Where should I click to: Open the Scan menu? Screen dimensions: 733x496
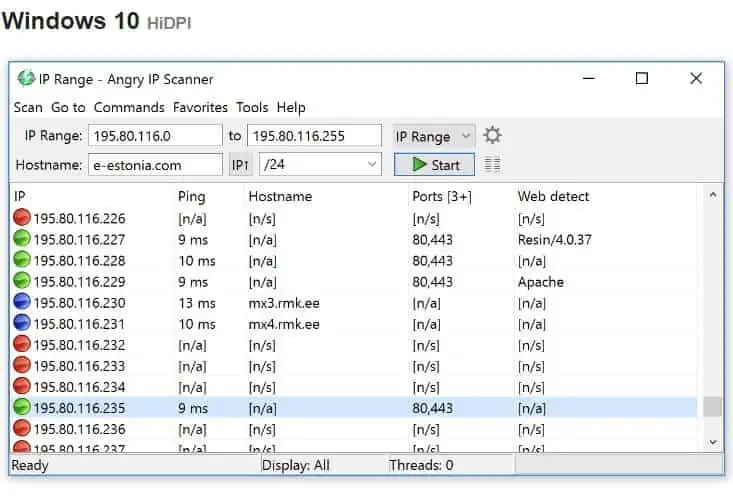point(28,107)
